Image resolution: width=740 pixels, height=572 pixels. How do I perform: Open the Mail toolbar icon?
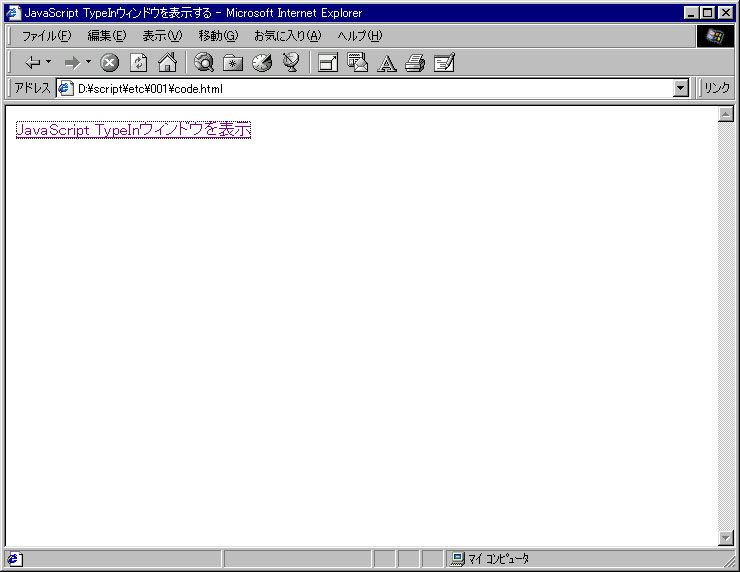(x=357, y=62)
